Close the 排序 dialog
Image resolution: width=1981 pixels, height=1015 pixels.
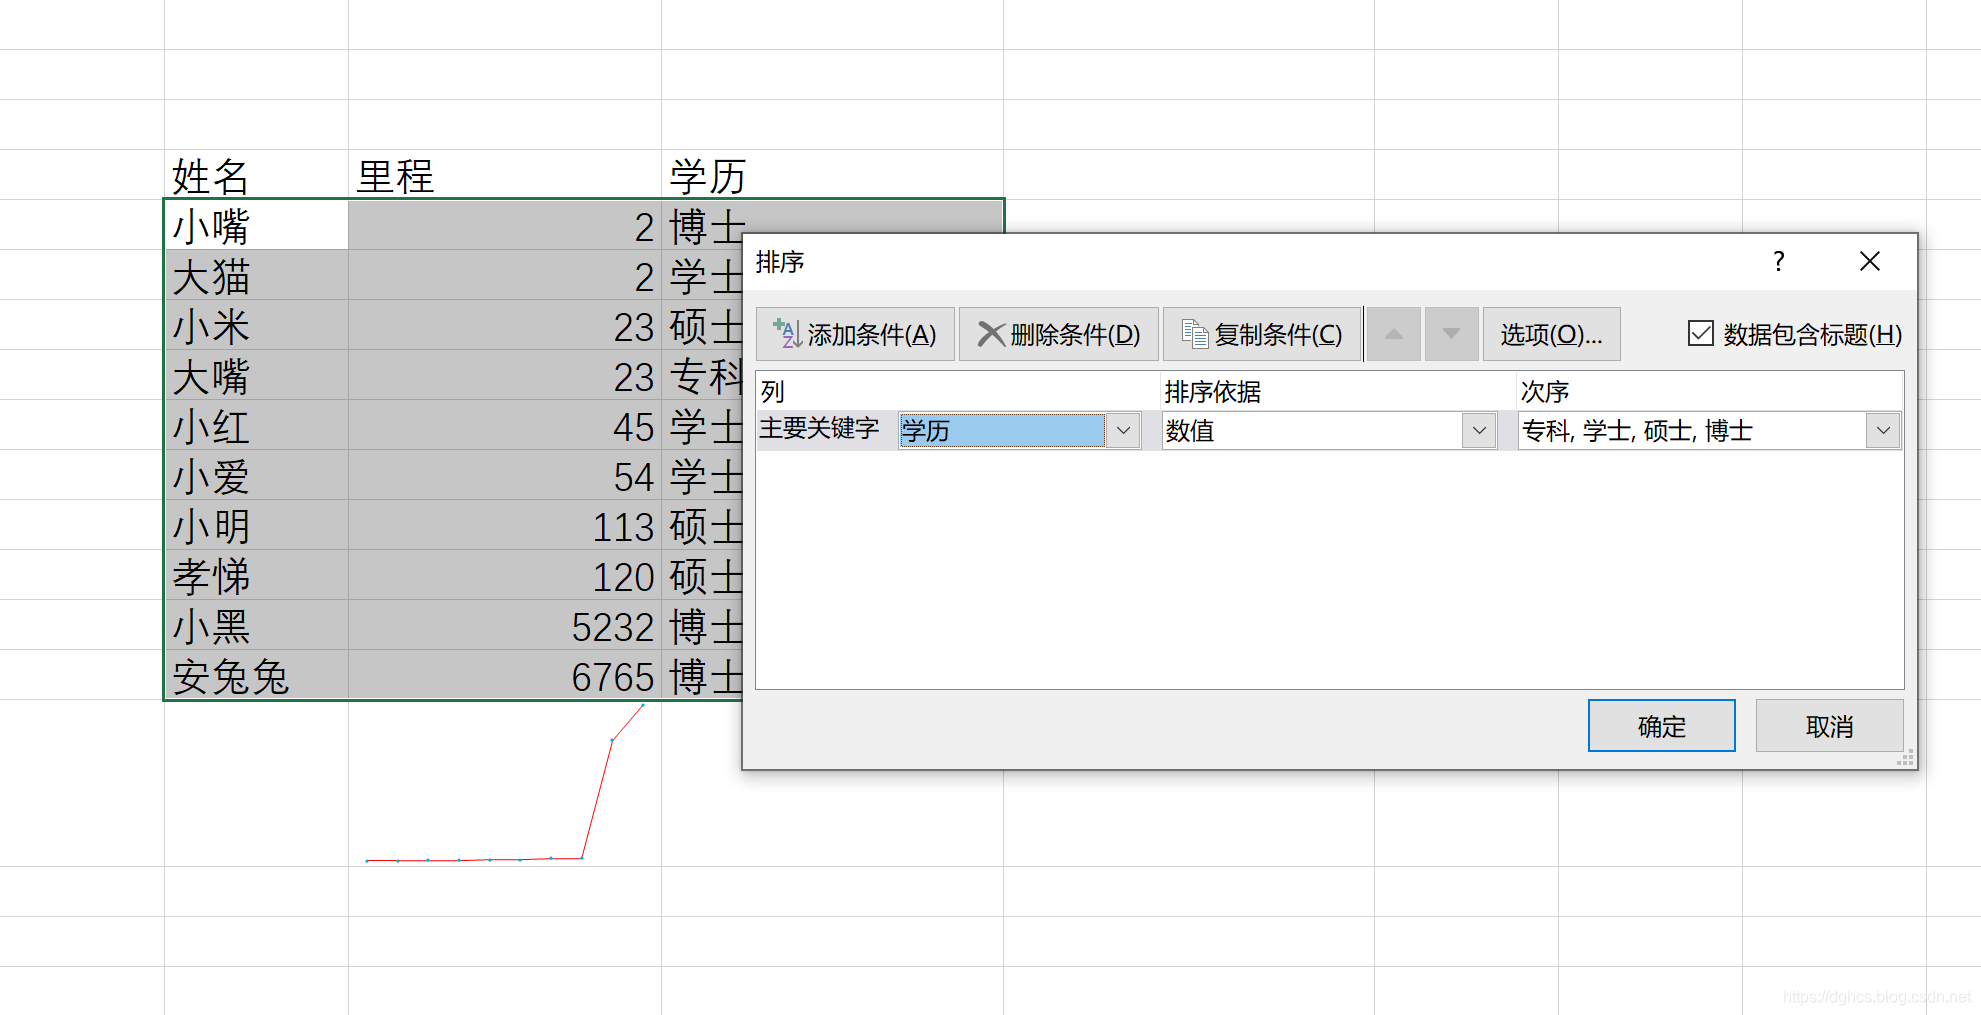(x=1869, y=262)
